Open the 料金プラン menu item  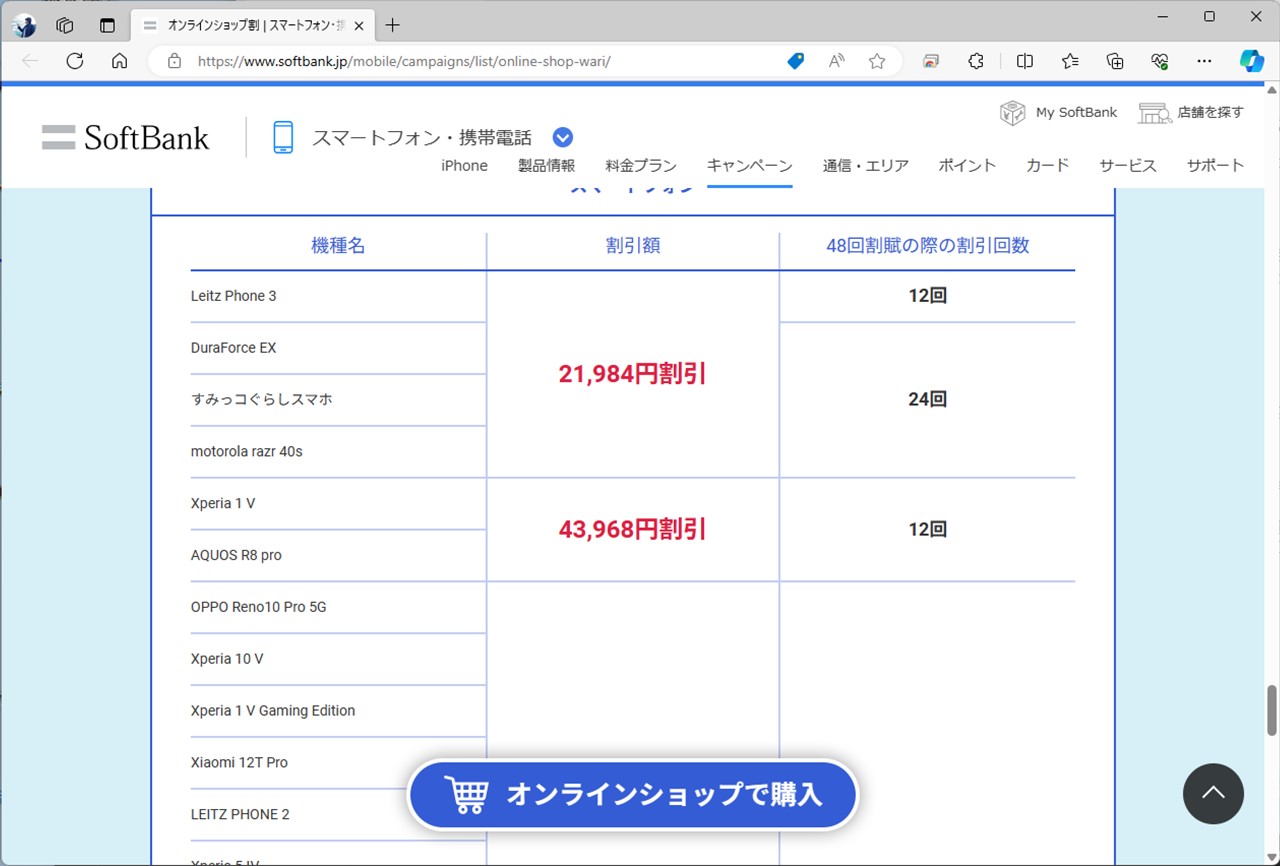(x=641, y=166)
